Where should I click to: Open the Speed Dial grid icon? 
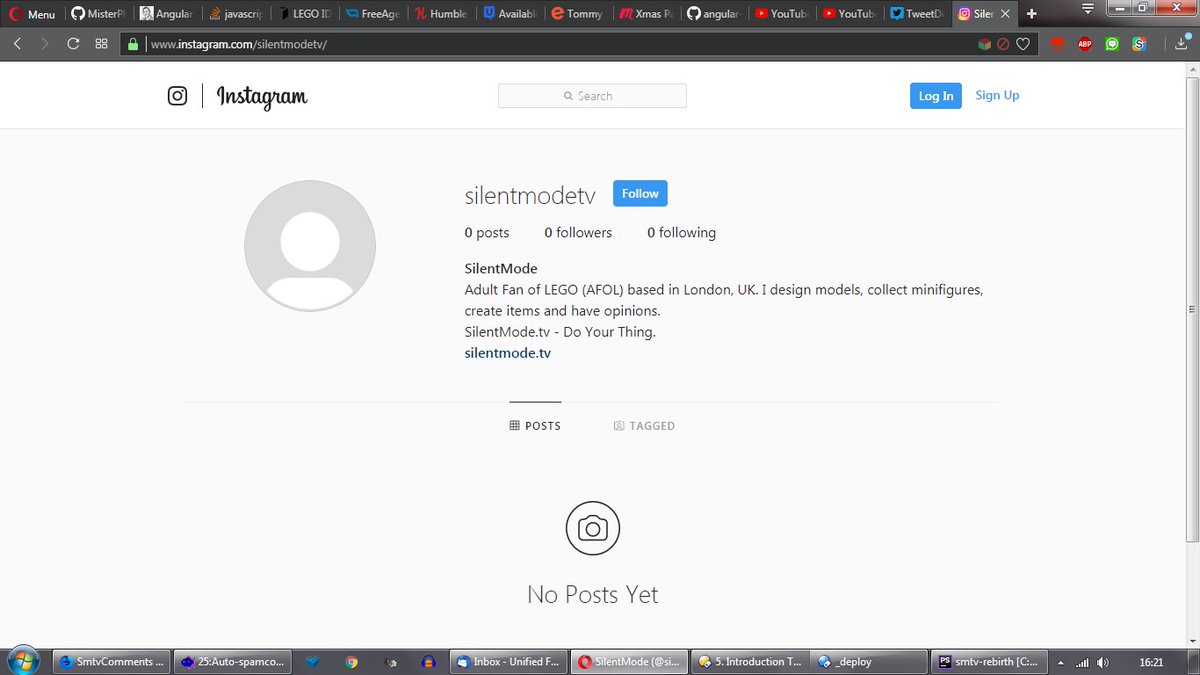click(101, 44)
